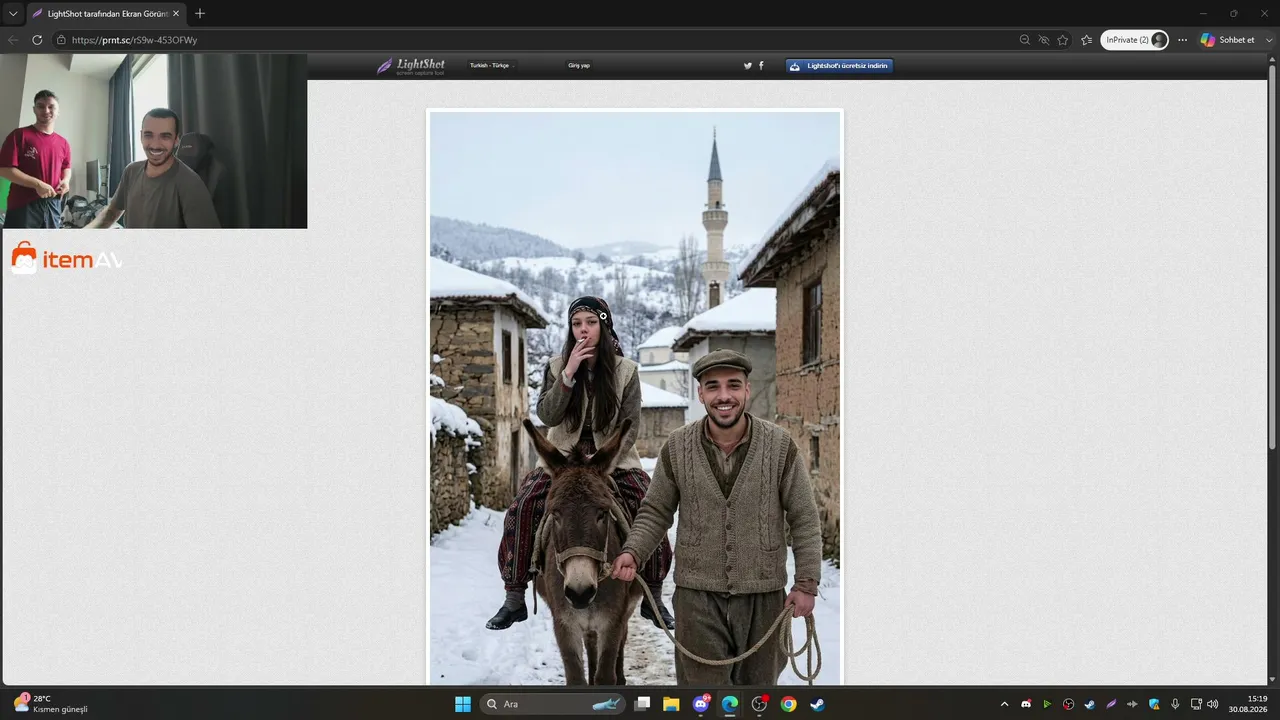Click the taskbar search box Ara
Image resolution: width=1280 pixels, height=720 pixels.
click(553, 704)
